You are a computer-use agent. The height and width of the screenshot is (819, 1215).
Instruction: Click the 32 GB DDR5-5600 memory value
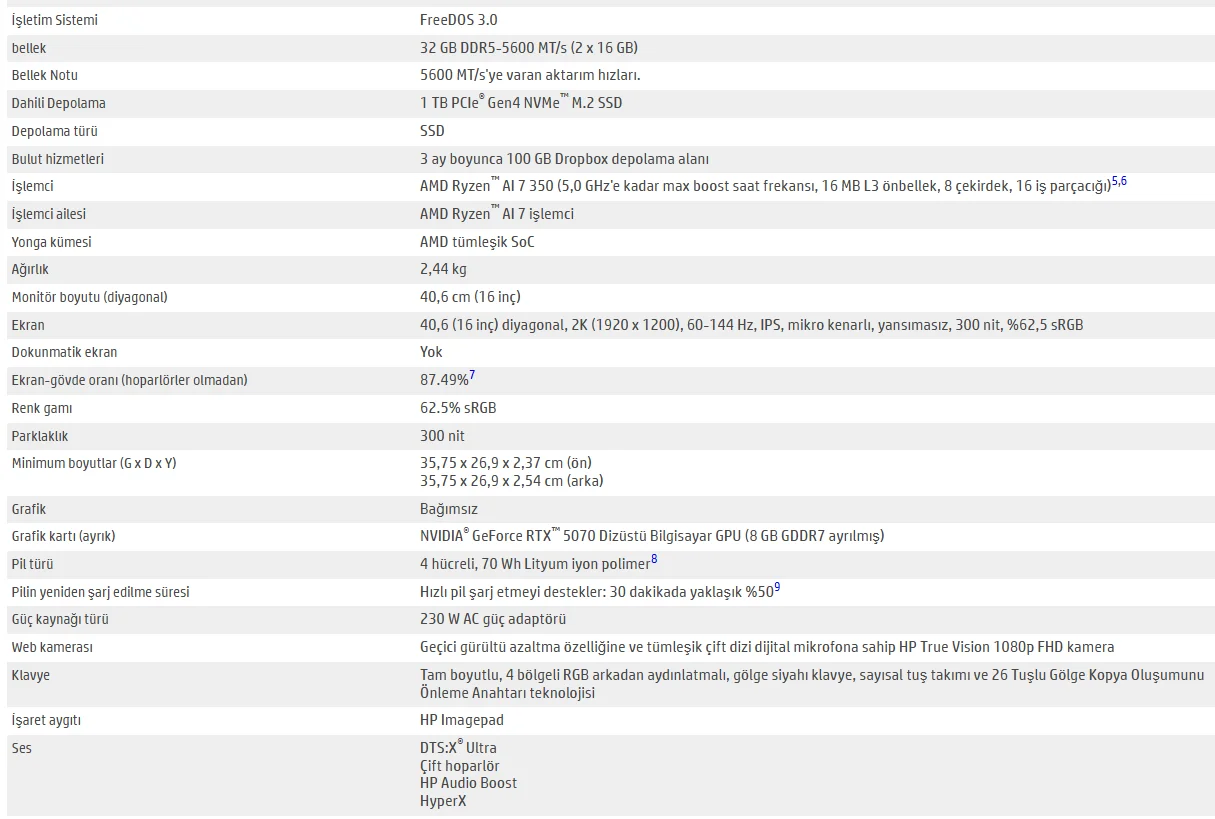529,48
